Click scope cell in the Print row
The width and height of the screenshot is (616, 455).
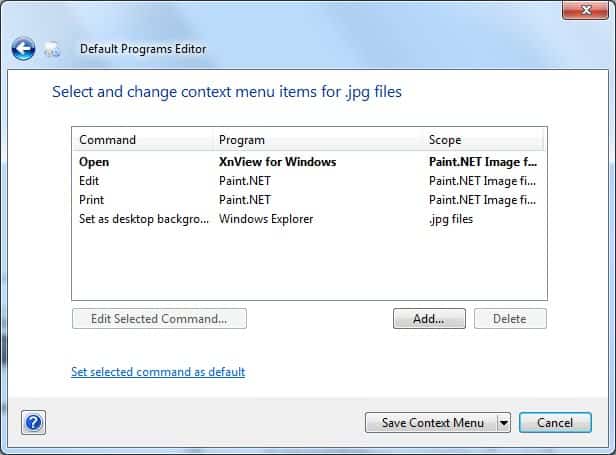coord(482,200)
